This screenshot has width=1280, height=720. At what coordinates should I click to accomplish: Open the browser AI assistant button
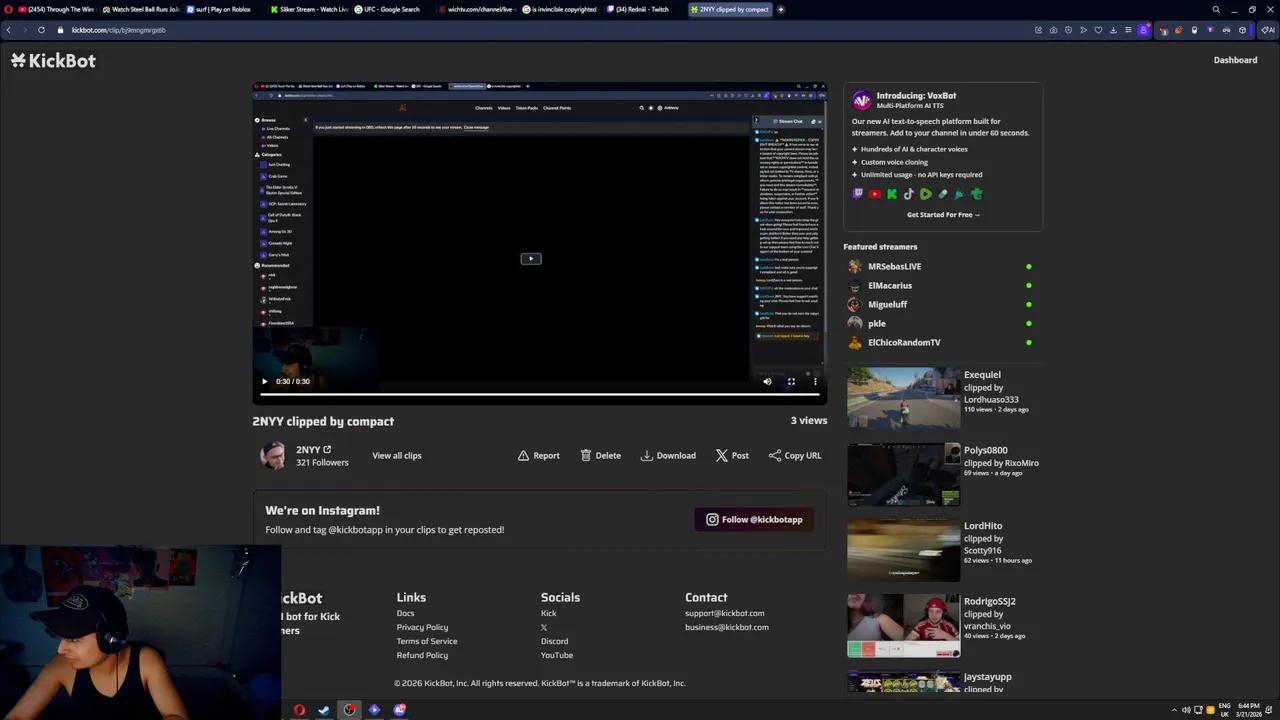point(1268,30)
